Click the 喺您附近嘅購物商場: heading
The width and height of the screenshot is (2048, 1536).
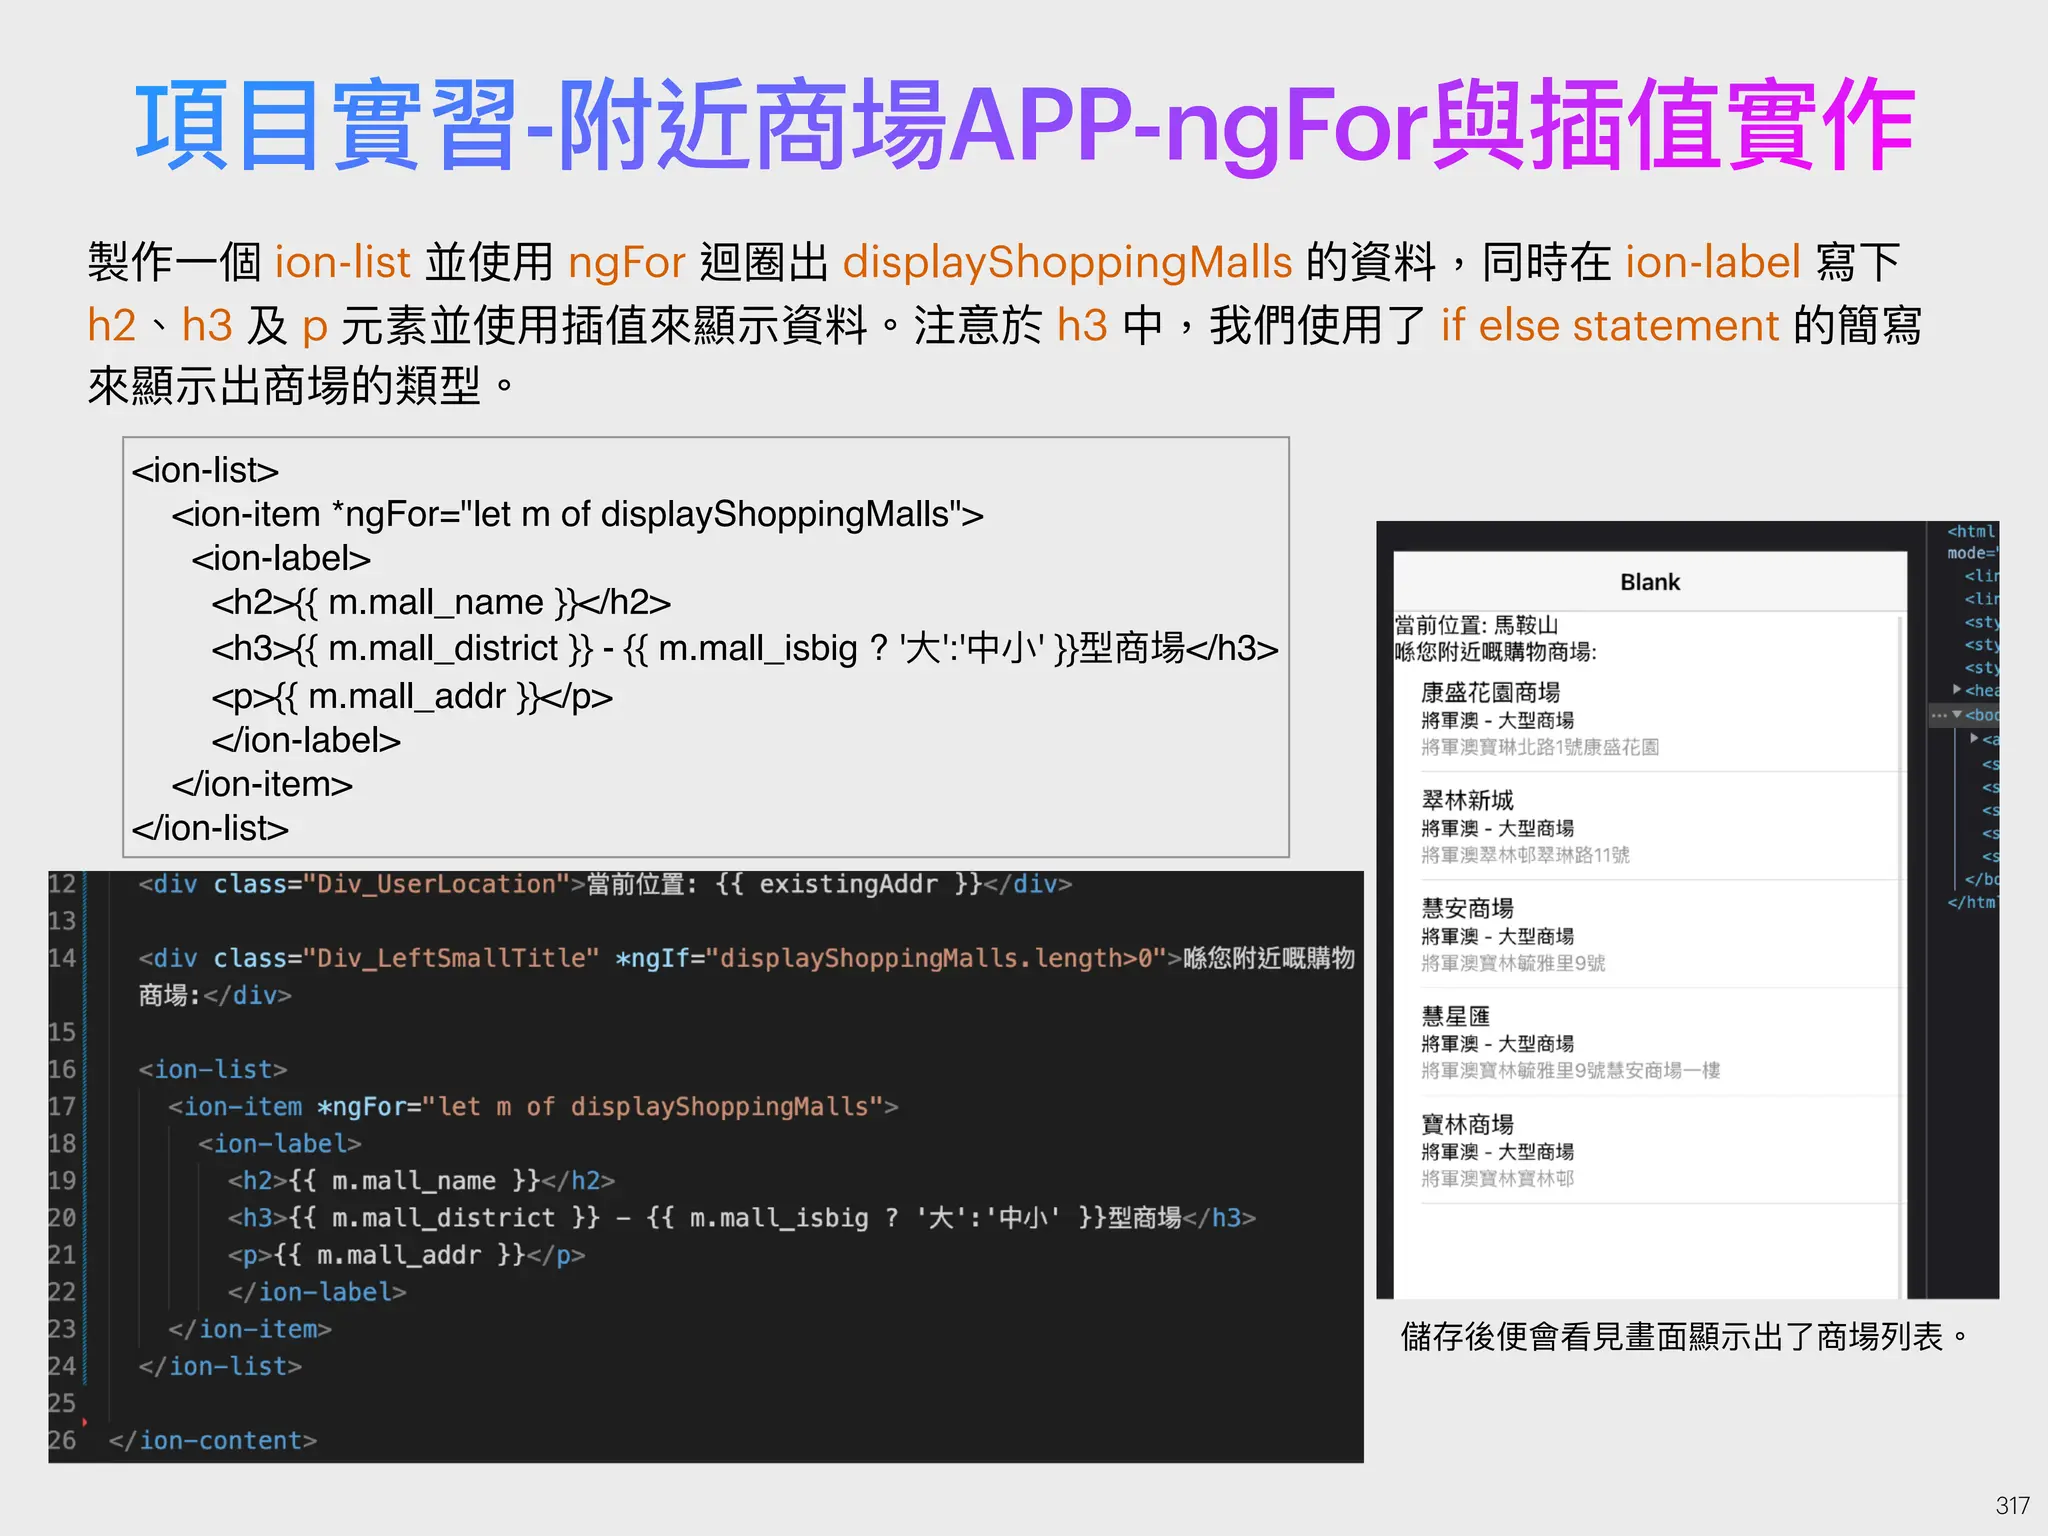point(1496,652)
